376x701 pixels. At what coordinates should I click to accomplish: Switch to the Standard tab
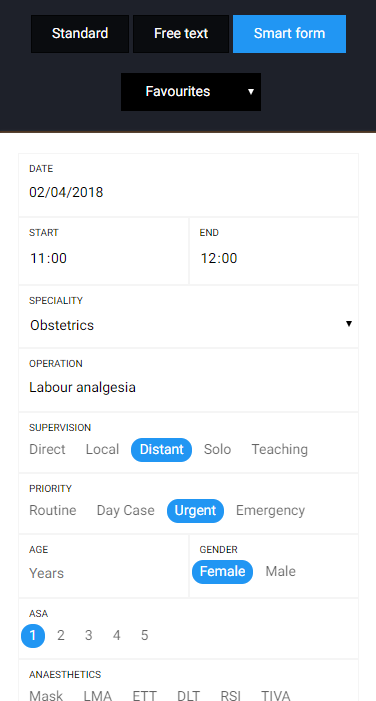80,34
